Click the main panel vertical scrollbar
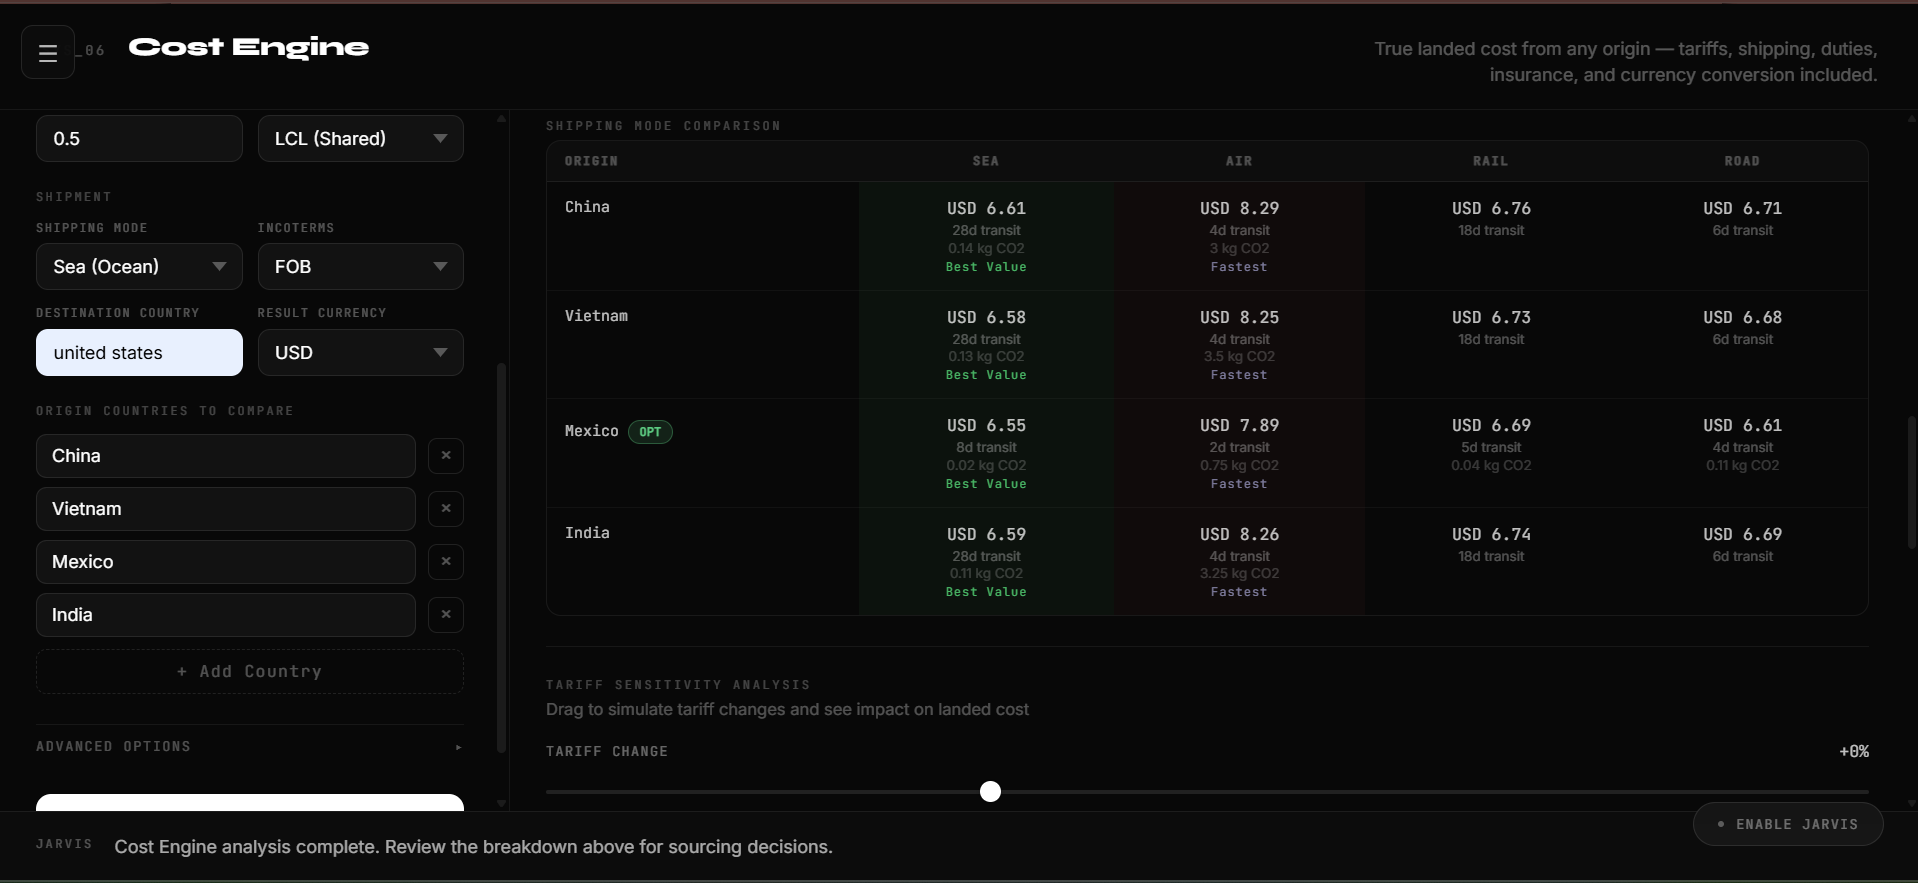1918x883 pixels. point(1912,482)
